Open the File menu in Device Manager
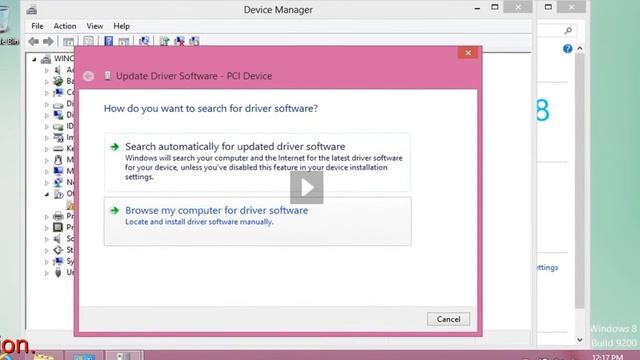The height and width of the screenshot is (360, 640). tap(37, 26)
